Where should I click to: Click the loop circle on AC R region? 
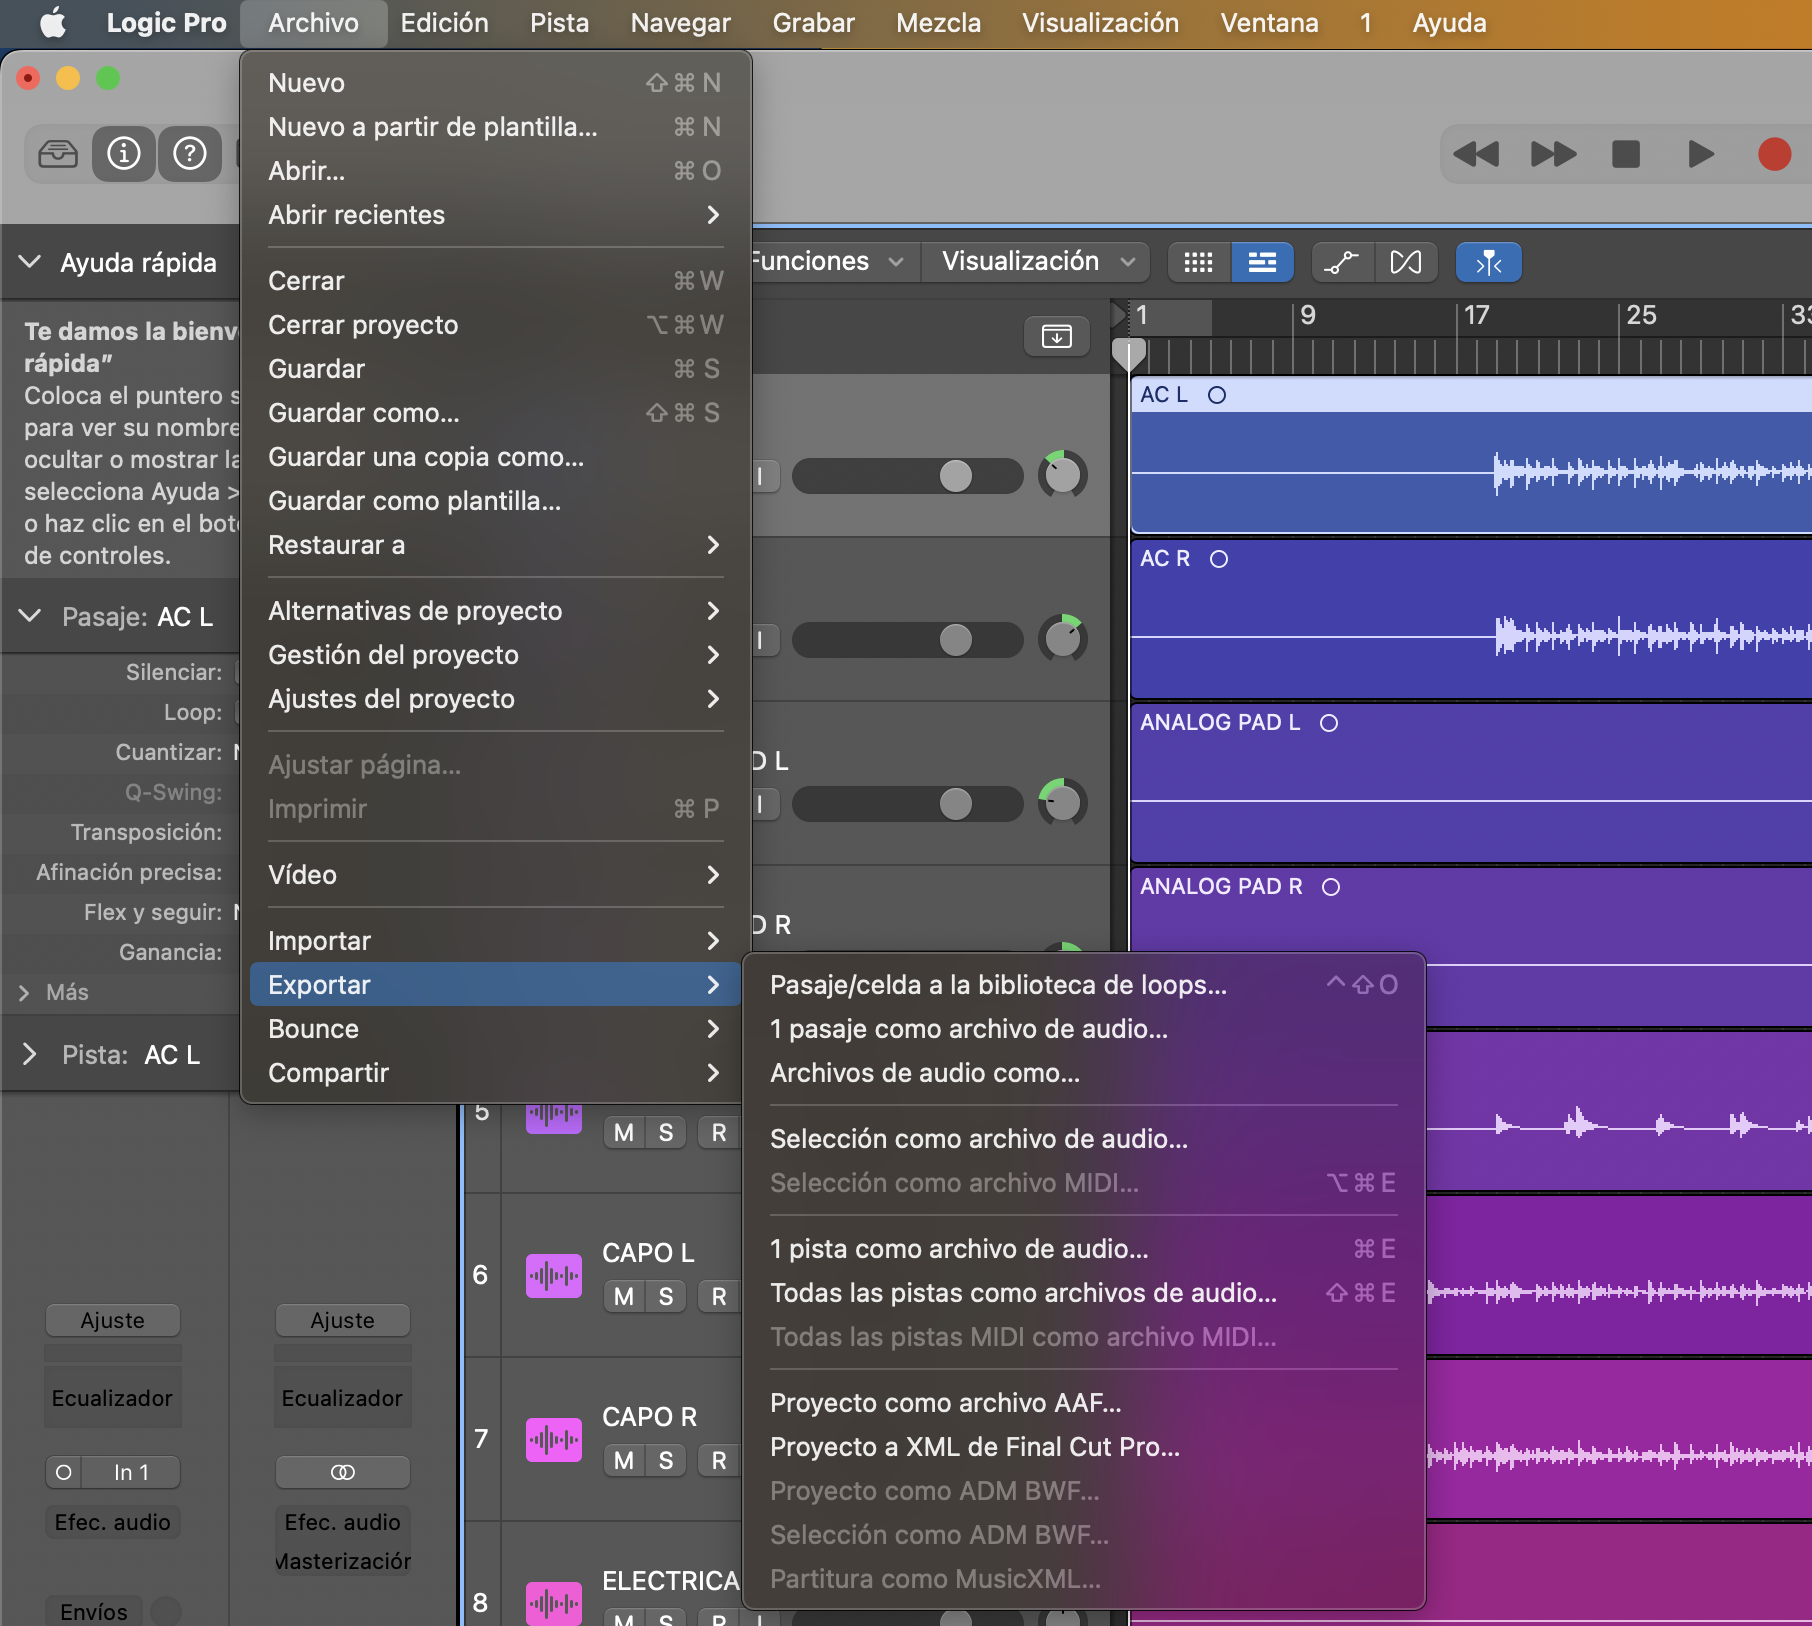(1218, 559)
